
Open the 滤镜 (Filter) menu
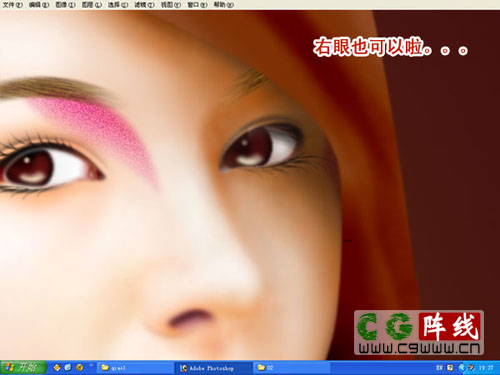[144, 5]
